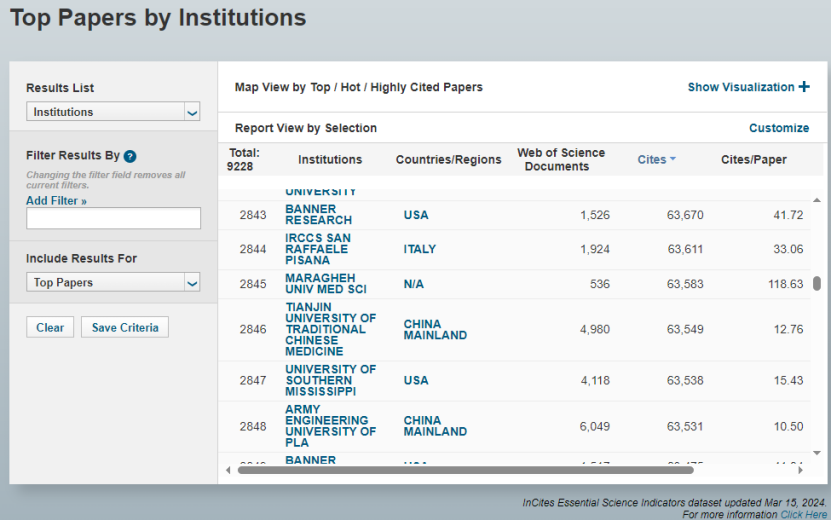Open BANNER RESEARCH institution link in row 2843
This screenshot has height=520, width=831.
click(319, 215)
